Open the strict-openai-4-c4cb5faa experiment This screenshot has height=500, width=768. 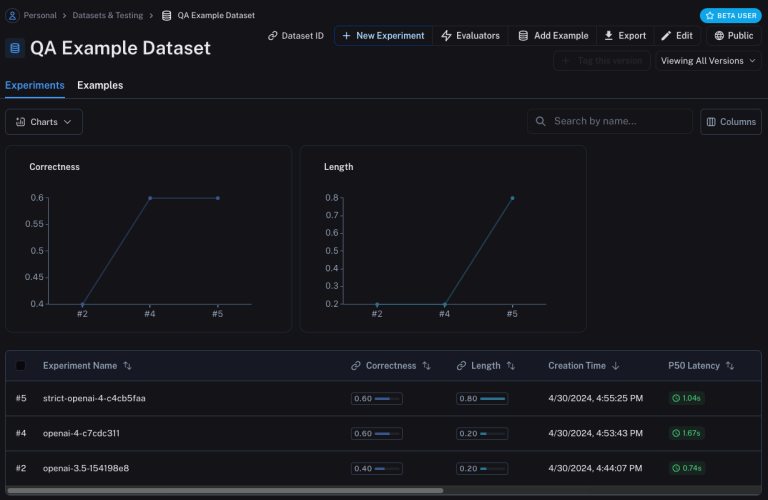[x=94, y=398]
